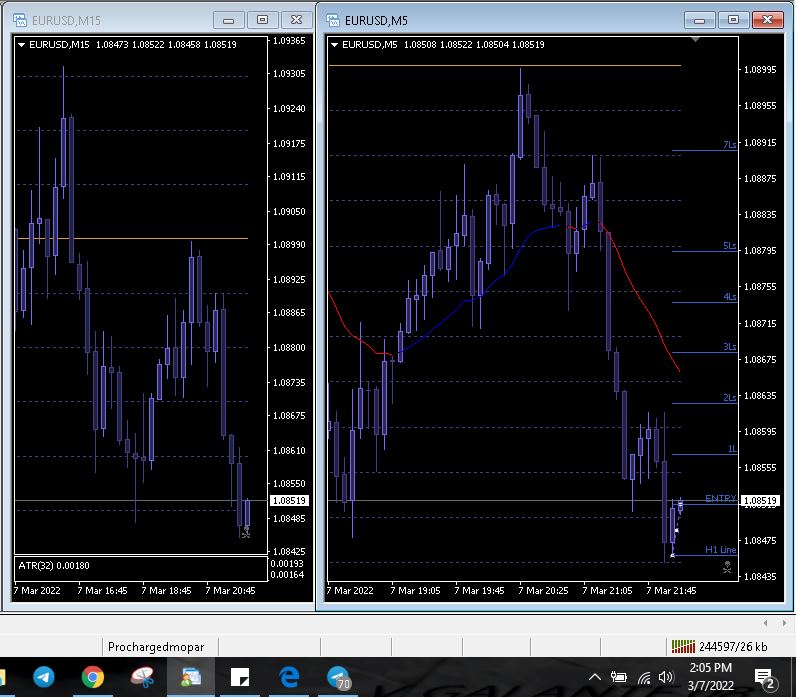This screenshot has height=697, width=796.
Task: Click the connection status bars icon
Action: 683,646
